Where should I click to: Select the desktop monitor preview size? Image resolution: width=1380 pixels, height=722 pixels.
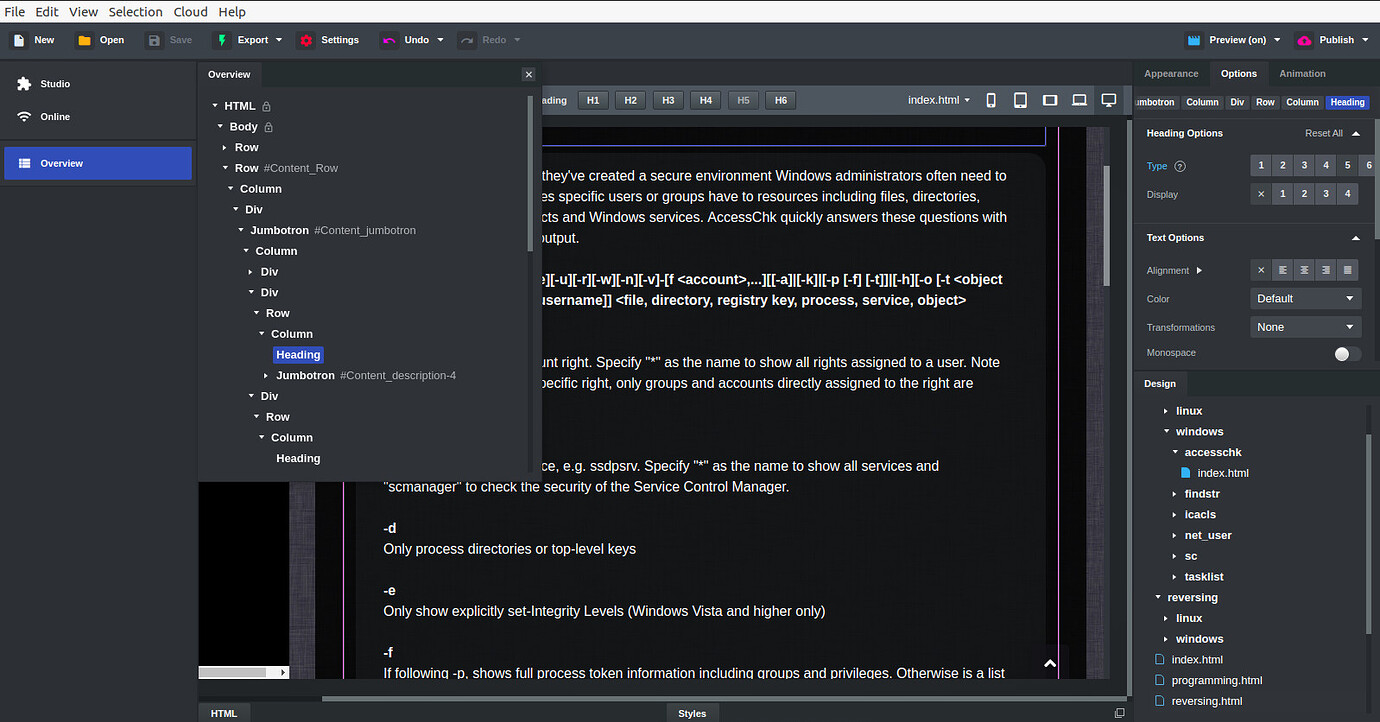tap(1108, 100)
